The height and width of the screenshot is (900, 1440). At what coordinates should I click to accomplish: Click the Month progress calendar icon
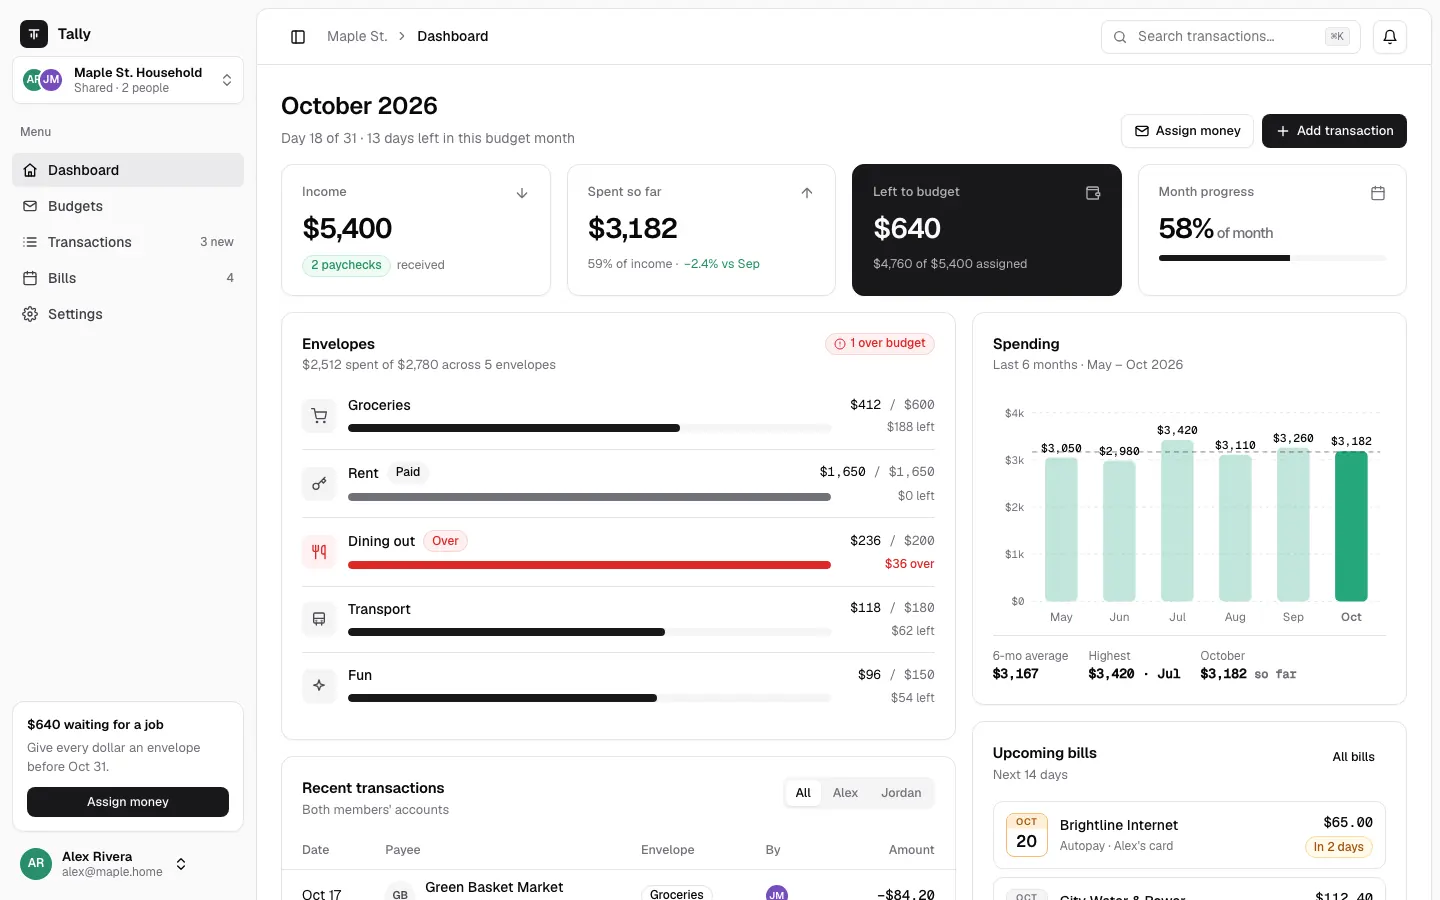point(1378,193)
